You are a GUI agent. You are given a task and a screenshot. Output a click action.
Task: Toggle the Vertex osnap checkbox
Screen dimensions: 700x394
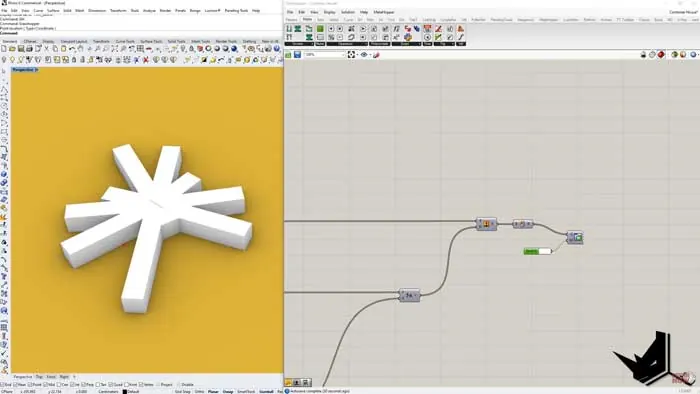pyautogui.click(x=141, y=385)
